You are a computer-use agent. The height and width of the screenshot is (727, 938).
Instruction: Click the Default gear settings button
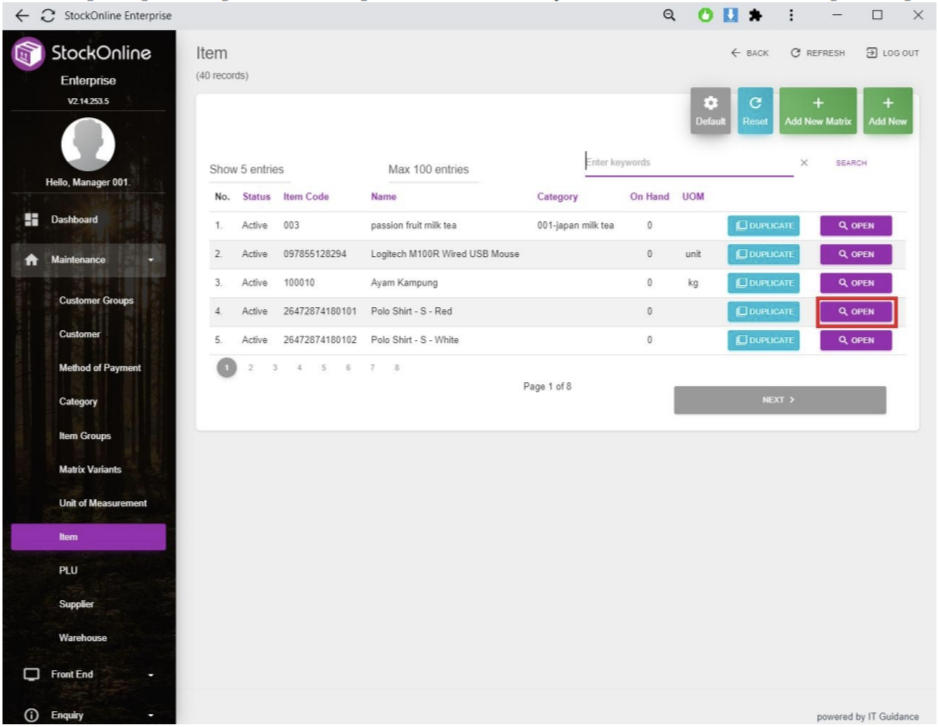tap(710, 110)
